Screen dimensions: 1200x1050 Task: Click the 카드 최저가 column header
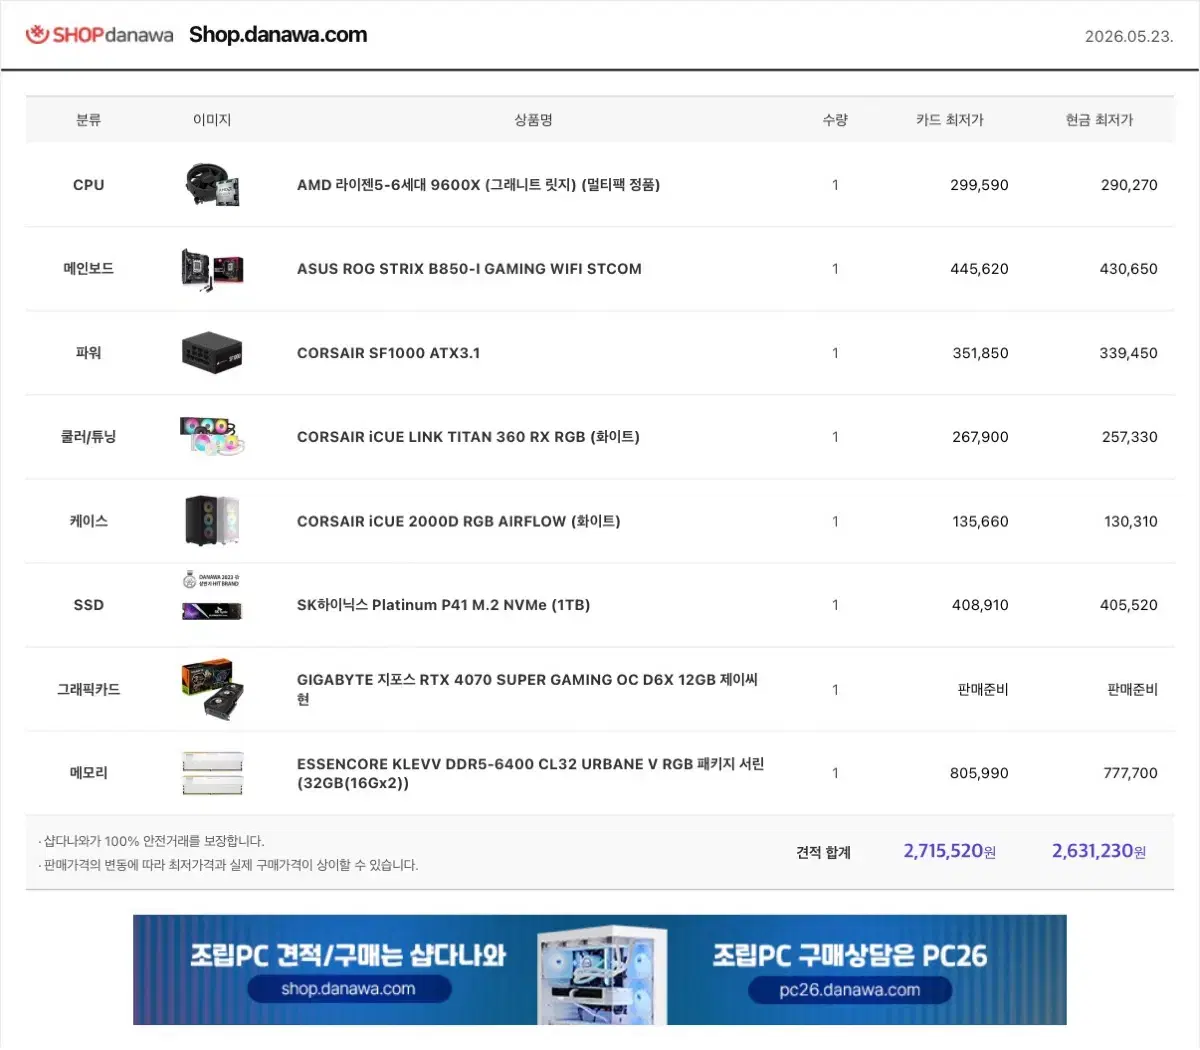coord(949,120)
